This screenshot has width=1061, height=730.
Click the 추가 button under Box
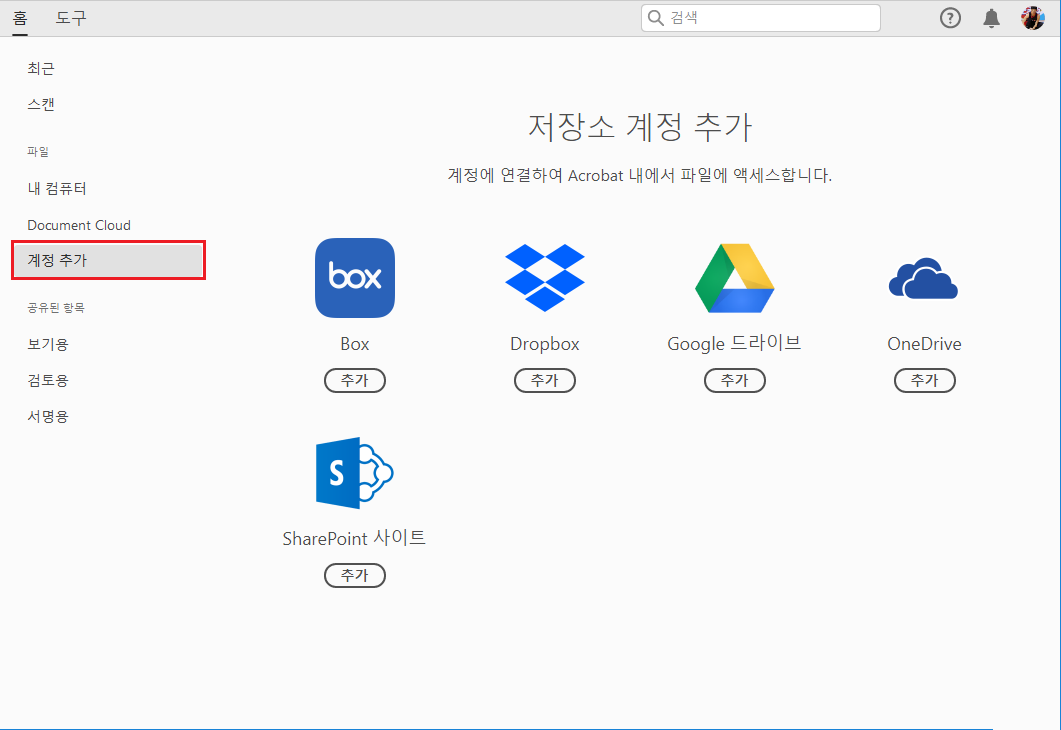355,380
